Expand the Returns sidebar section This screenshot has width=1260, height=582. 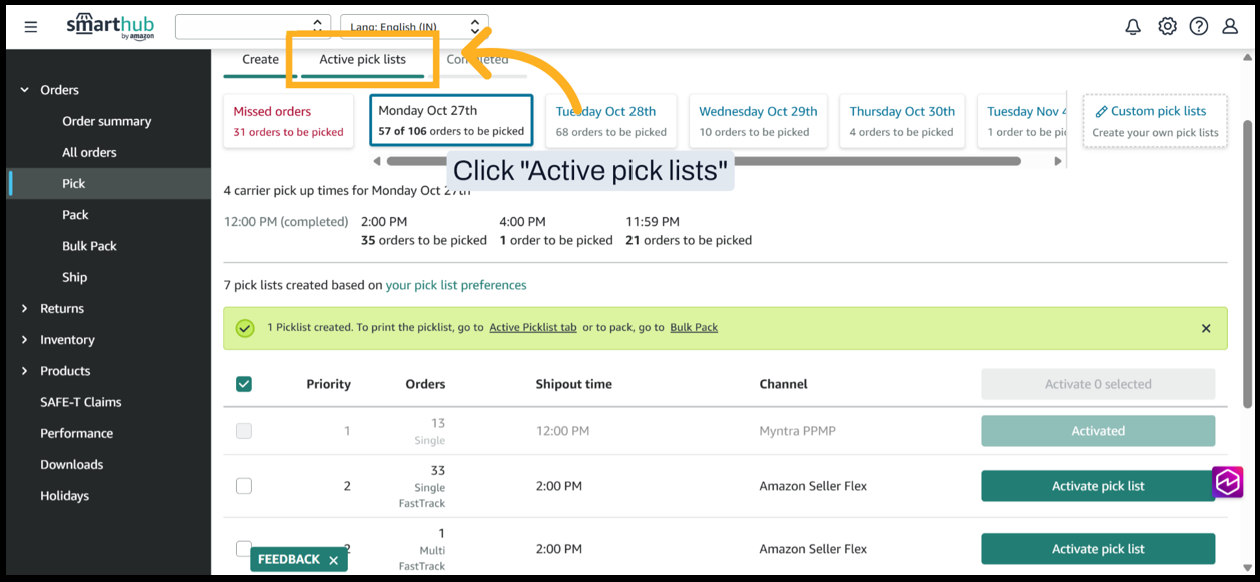[25, 309]
